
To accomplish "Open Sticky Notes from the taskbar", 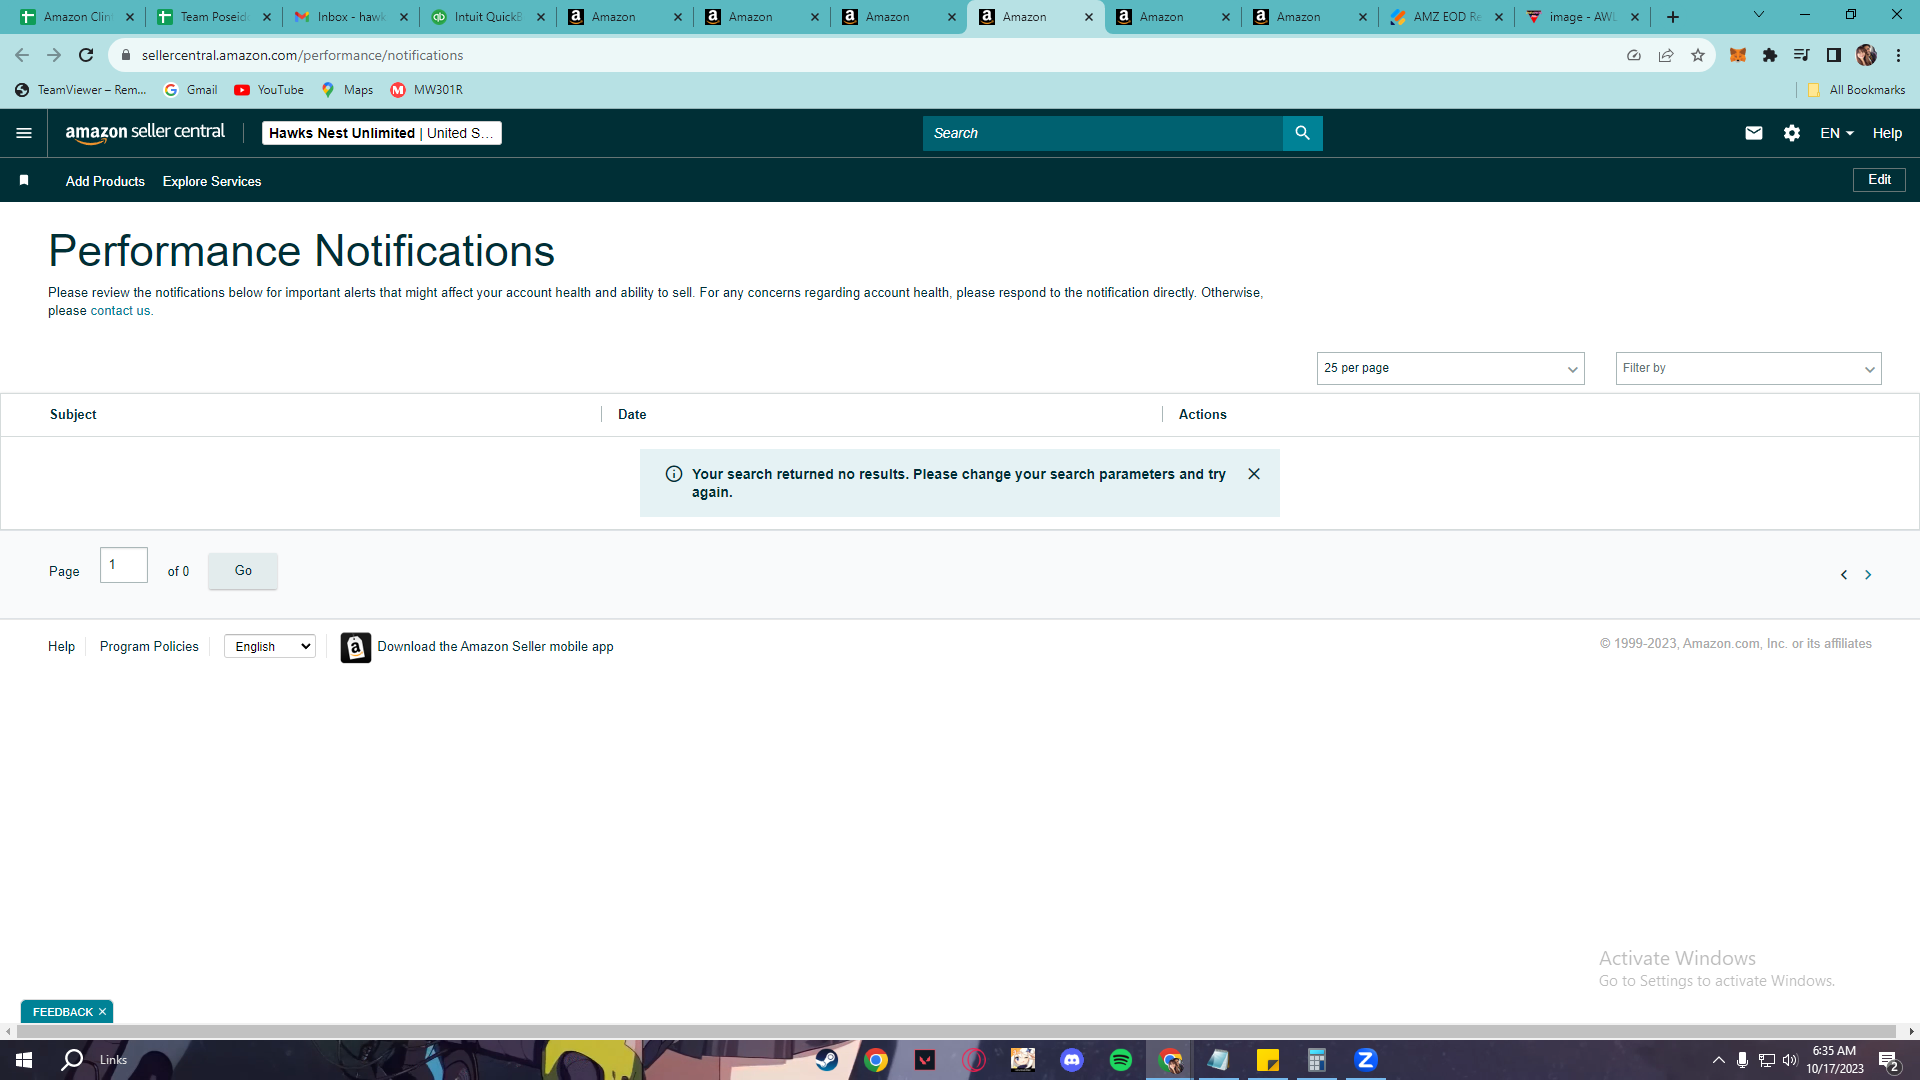I will click(x=1268, y=1060).
